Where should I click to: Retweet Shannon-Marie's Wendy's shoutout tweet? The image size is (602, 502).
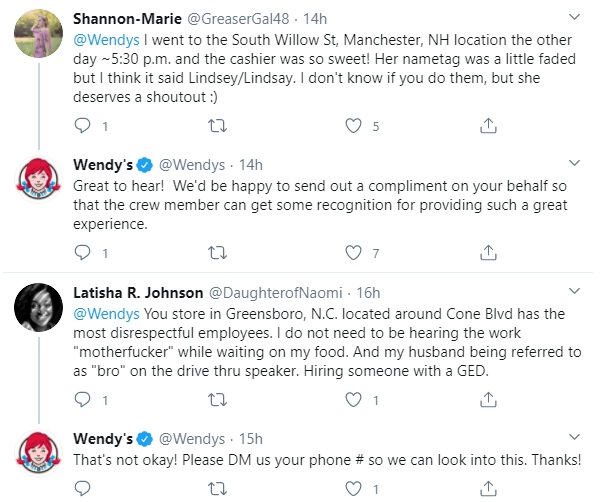pyautogui.click(x=217, y=126)
